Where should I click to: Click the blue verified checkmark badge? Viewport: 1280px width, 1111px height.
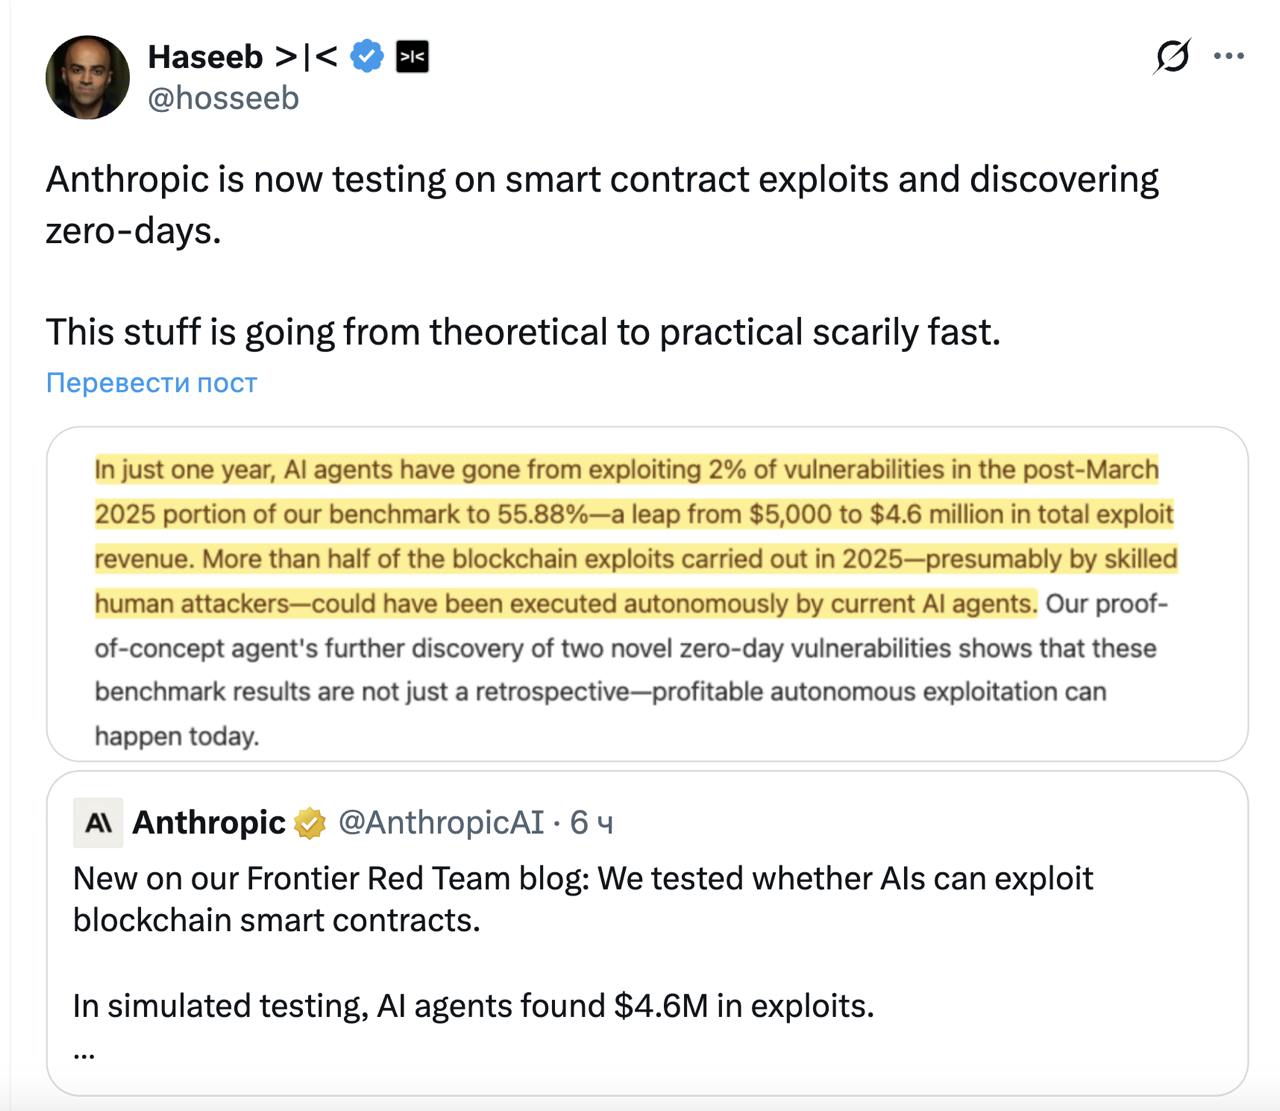pyautogui.click(x=368, y=57)
